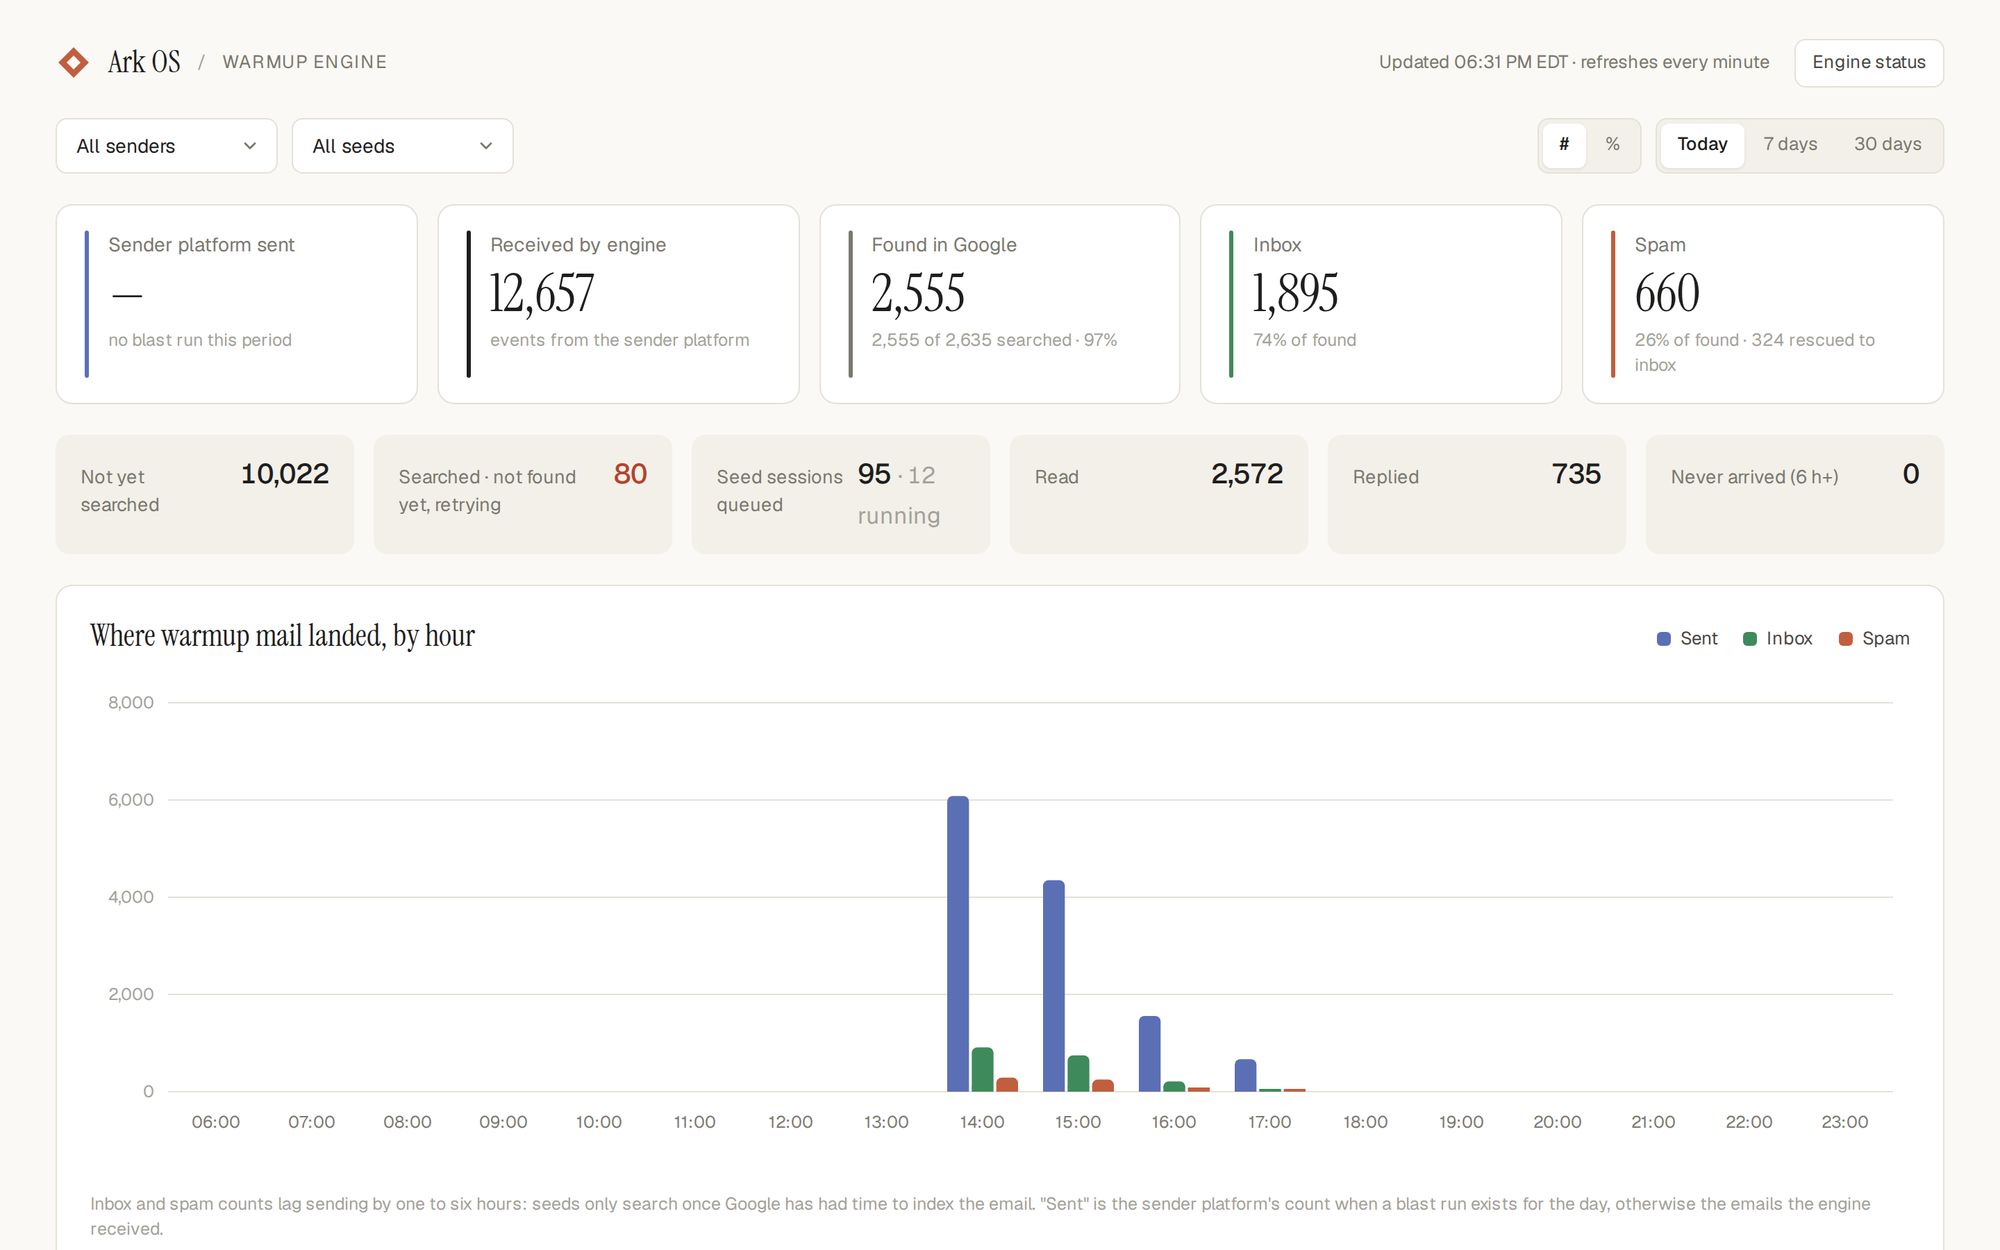
Task: Click the Inbox value 1,895
Action: point(1295,294)
